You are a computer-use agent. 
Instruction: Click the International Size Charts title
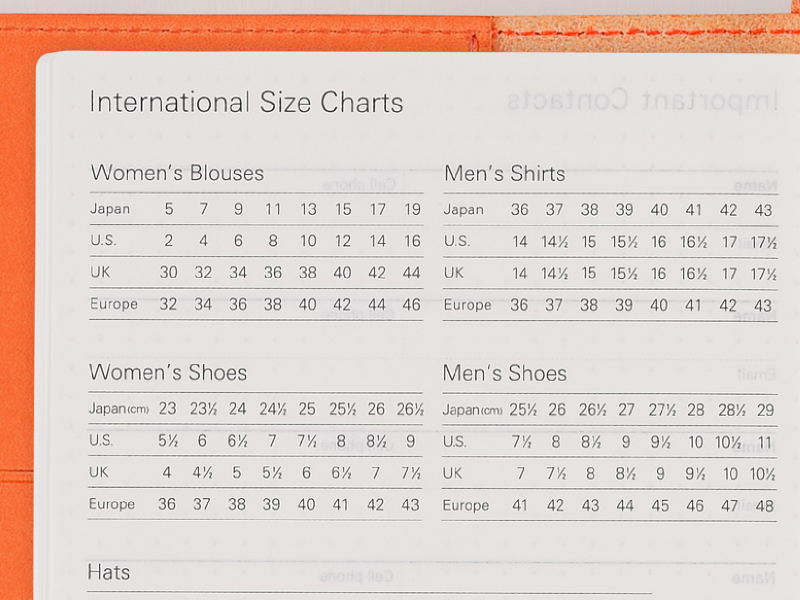tap(246, 103)
